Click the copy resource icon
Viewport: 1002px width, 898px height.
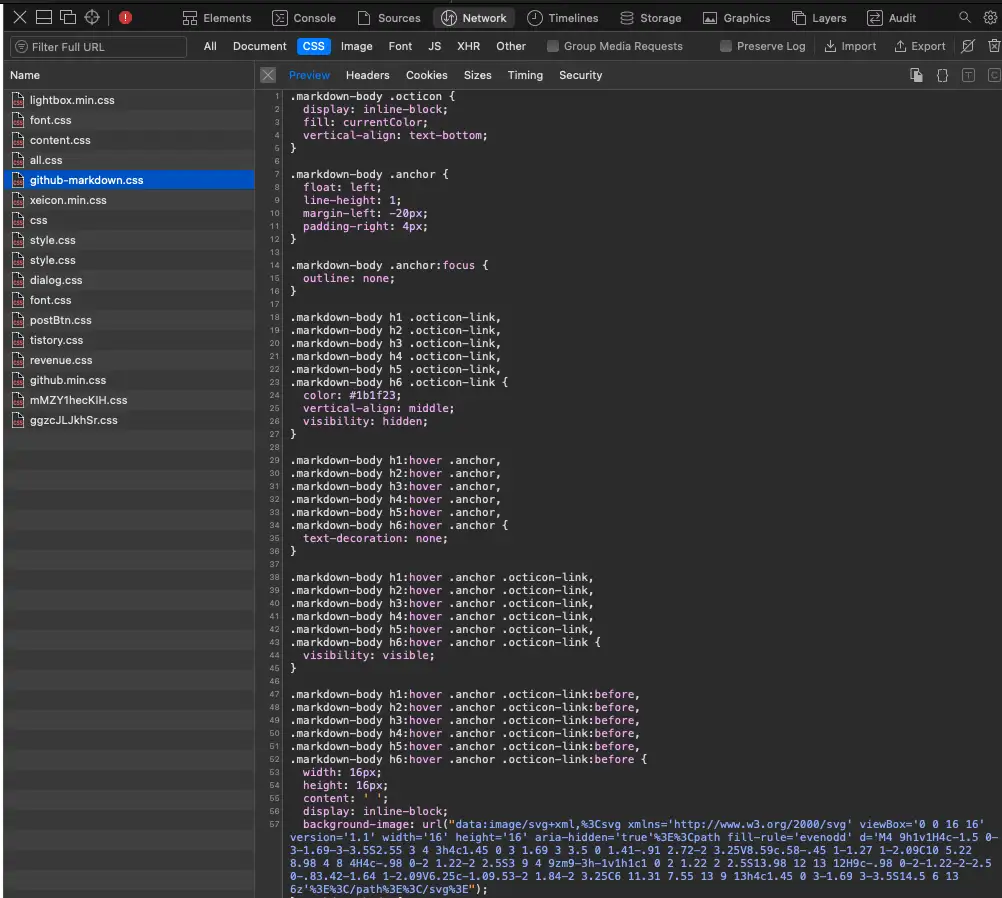[x=916, y=75]
